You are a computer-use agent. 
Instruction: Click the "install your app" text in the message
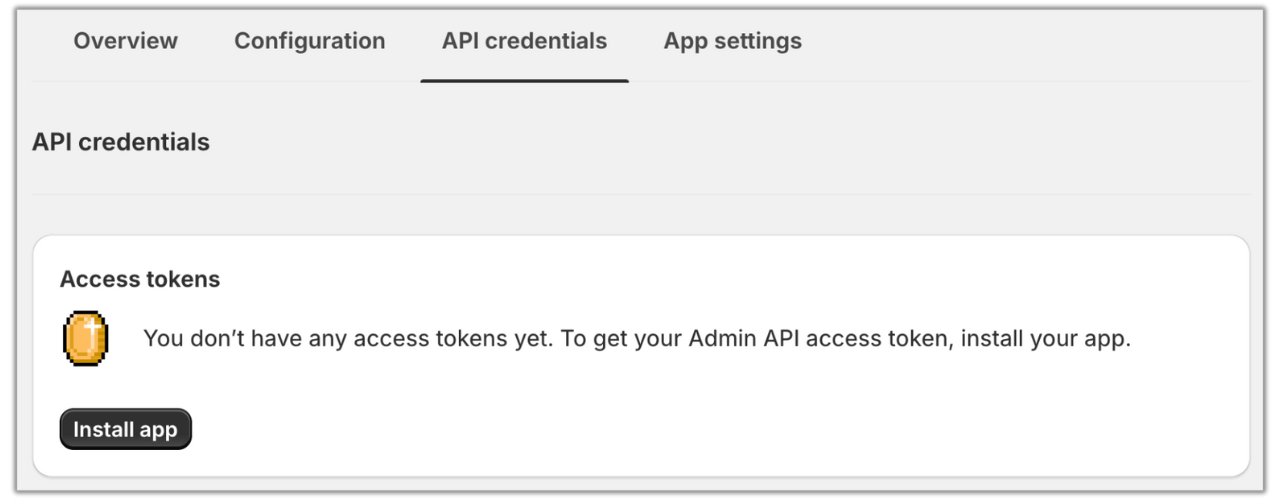(x=1046, y=338)
